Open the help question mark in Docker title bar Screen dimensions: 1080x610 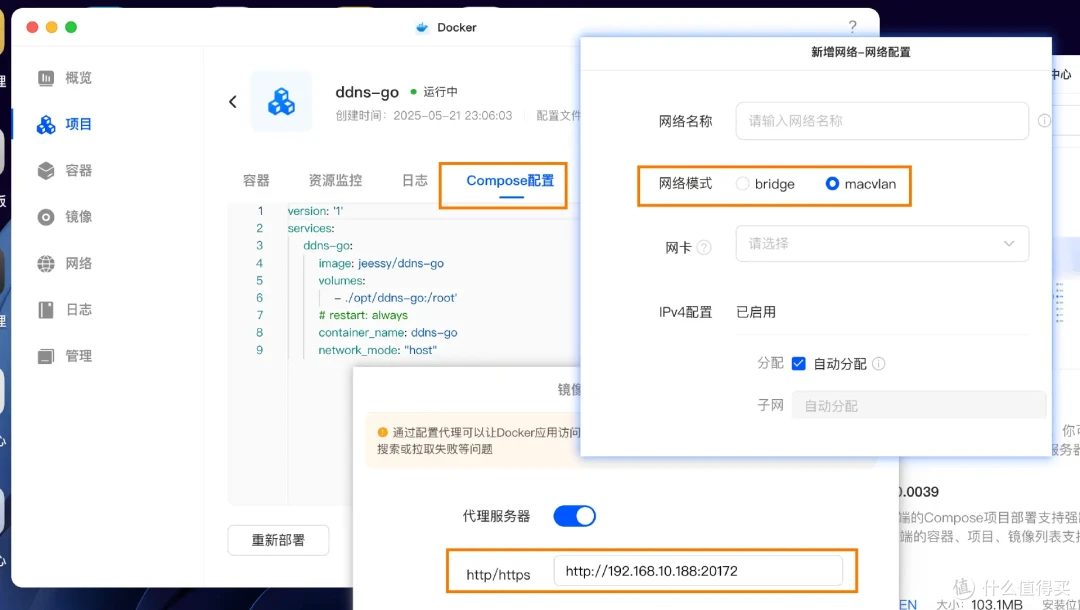click(853, 26)
